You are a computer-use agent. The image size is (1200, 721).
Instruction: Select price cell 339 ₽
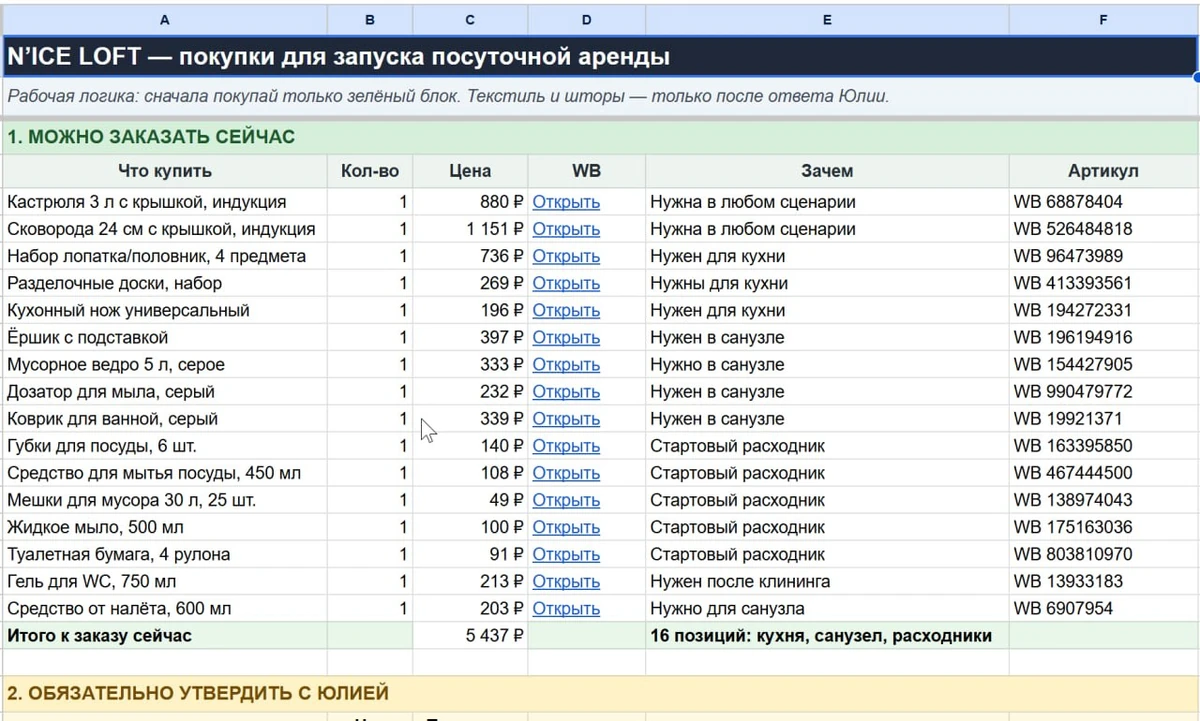(470, 419)
